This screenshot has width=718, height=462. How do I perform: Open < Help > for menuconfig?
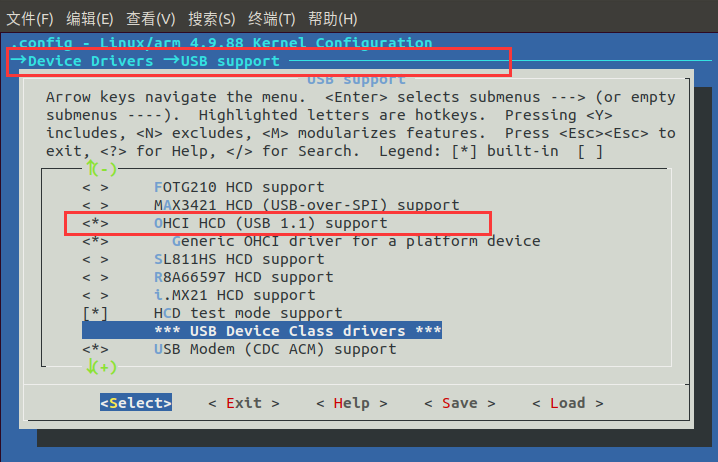coord(352,403)
